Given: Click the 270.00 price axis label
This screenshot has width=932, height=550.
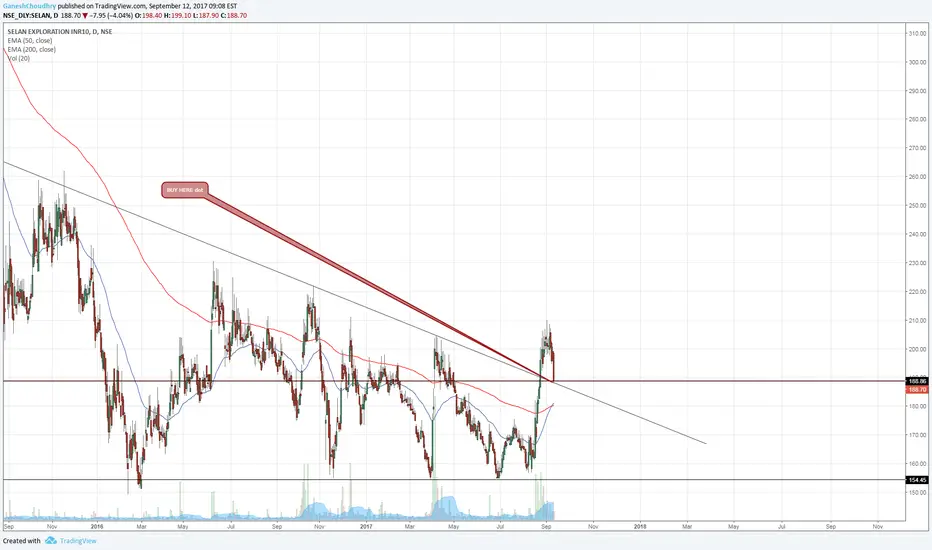Looking at the screenshot, I should click(918, 148).
